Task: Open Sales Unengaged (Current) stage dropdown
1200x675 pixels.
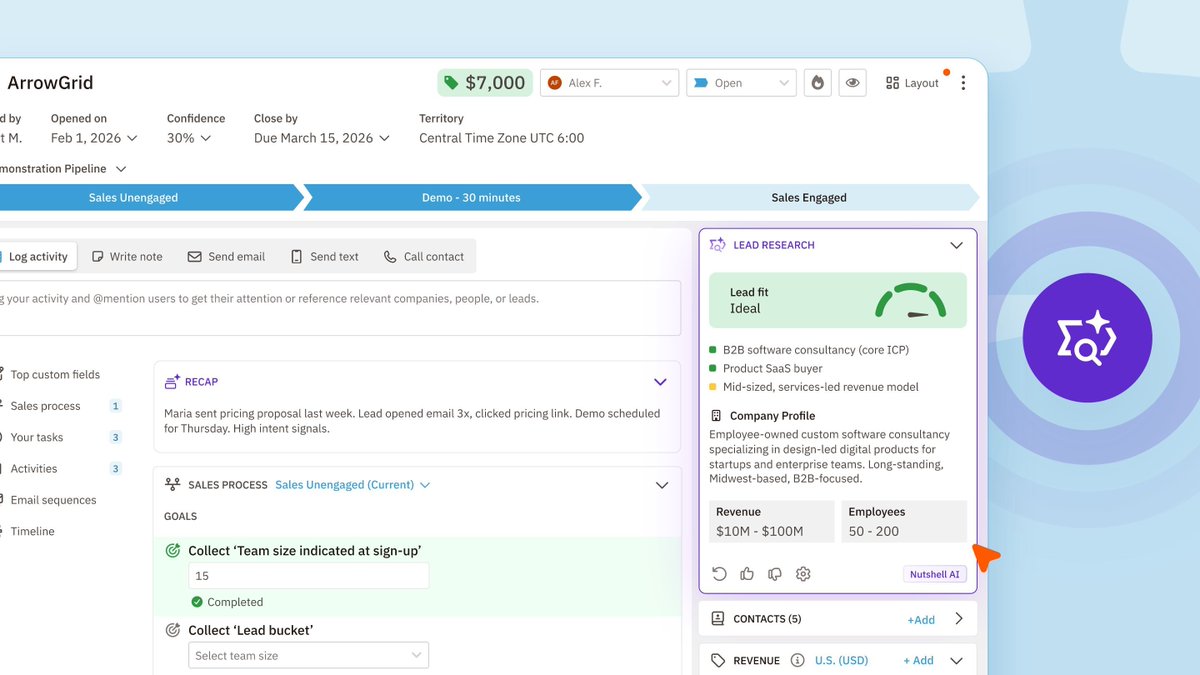Action: (353, 485)
